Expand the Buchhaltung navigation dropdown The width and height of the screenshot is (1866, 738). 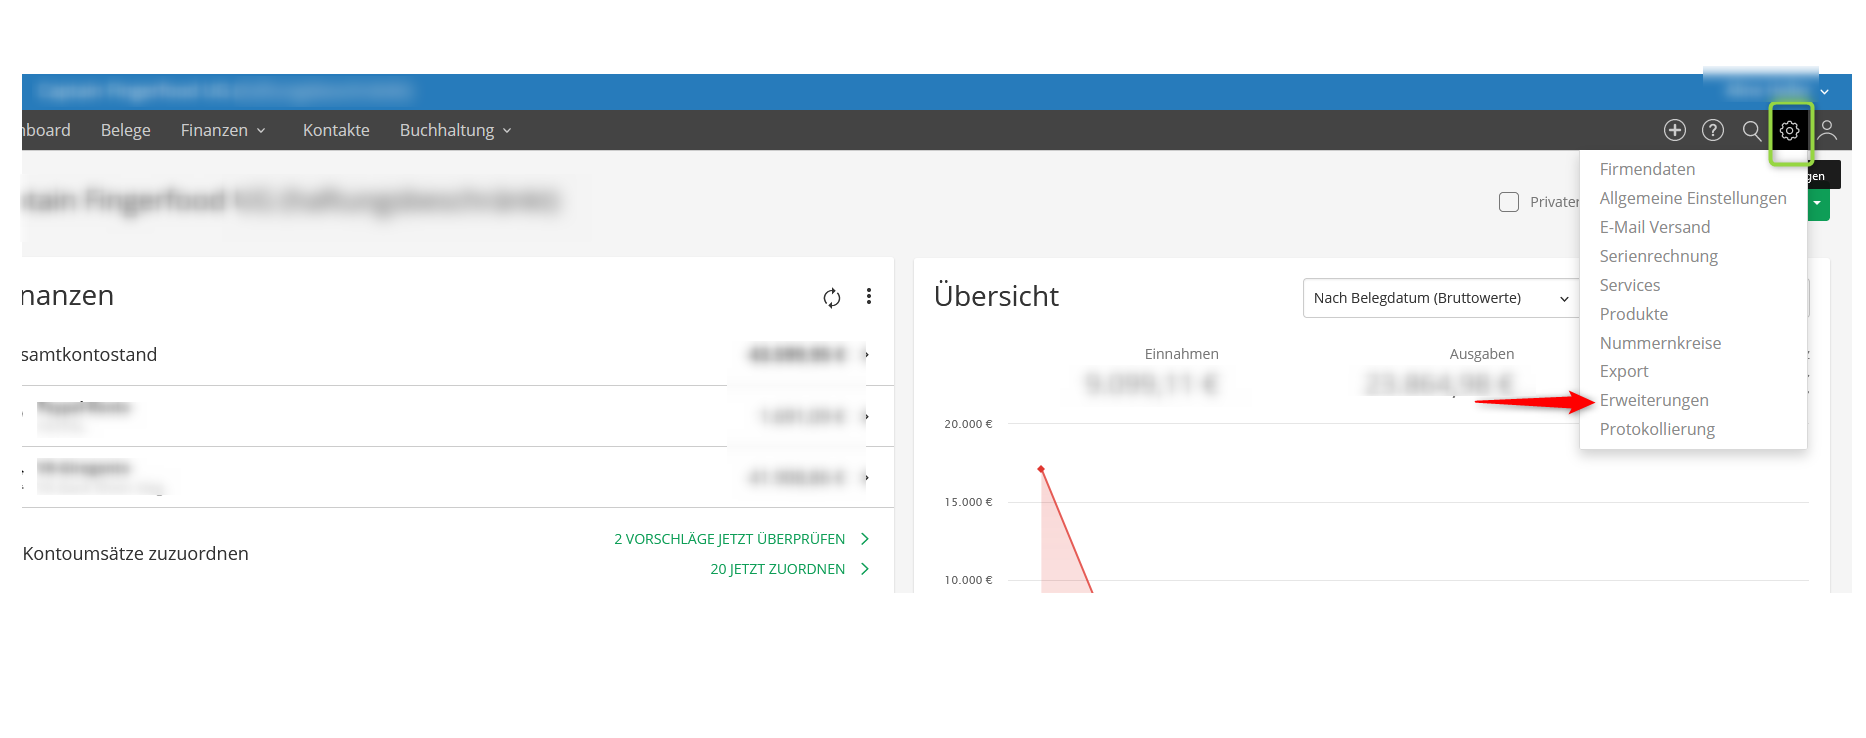[x=455, y=131]
